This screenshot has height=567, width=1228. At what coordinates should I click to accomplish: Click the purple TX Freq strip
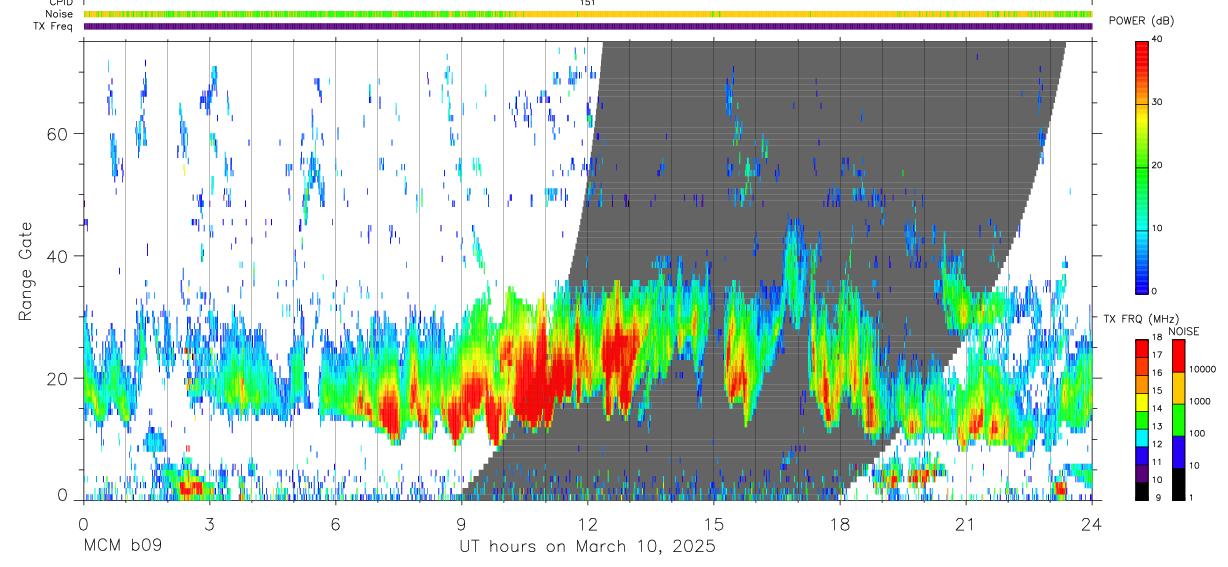[588, 26]
